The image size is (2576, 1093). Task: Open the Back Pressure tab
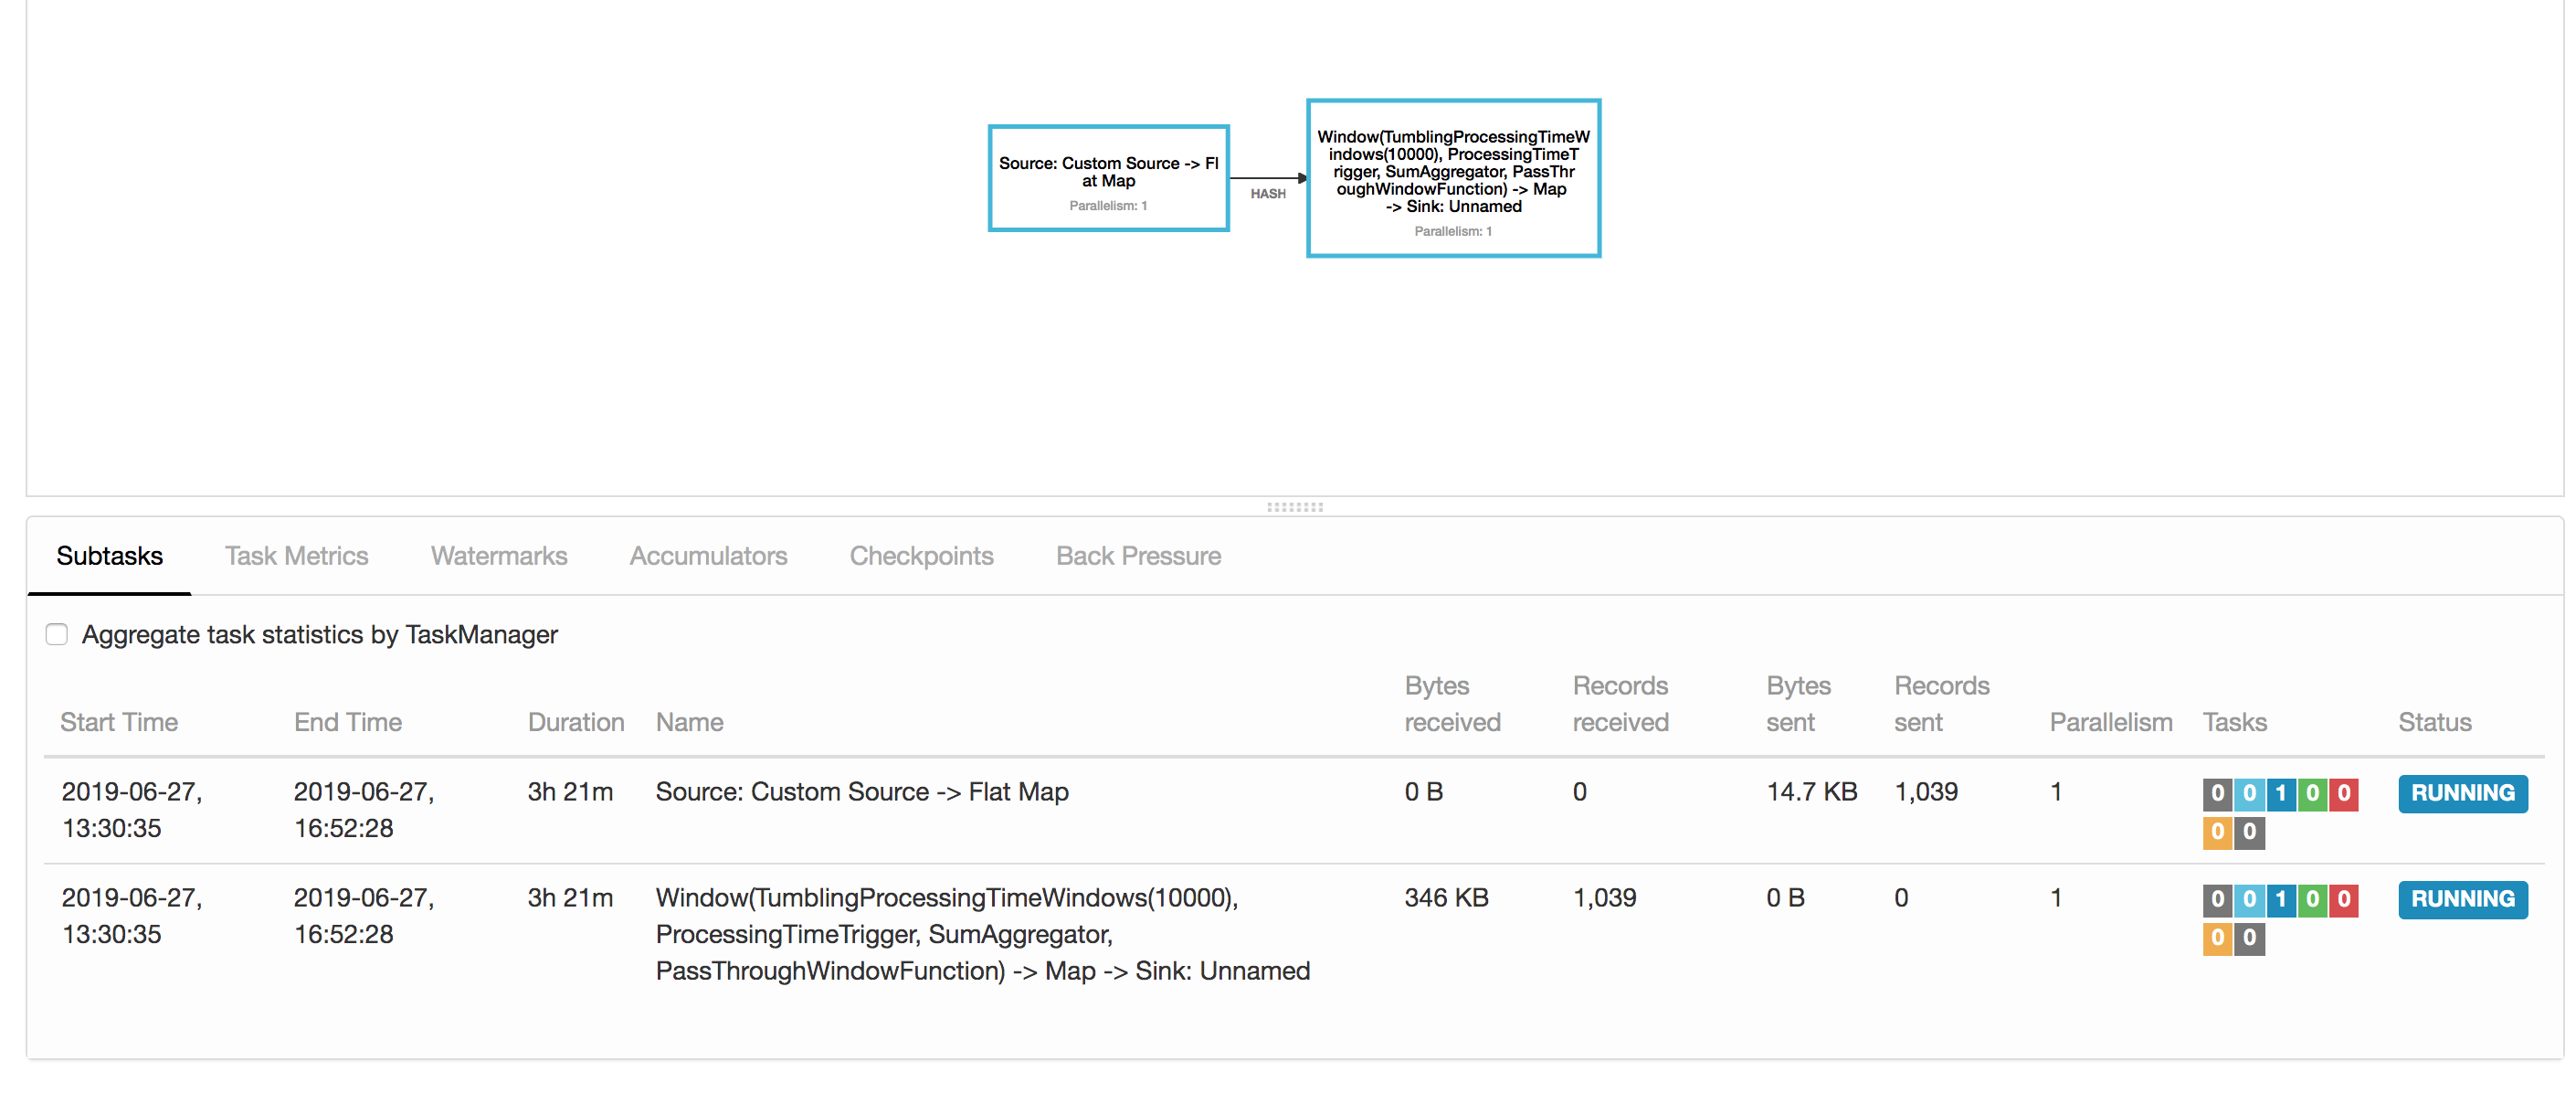click(1138, 556)
